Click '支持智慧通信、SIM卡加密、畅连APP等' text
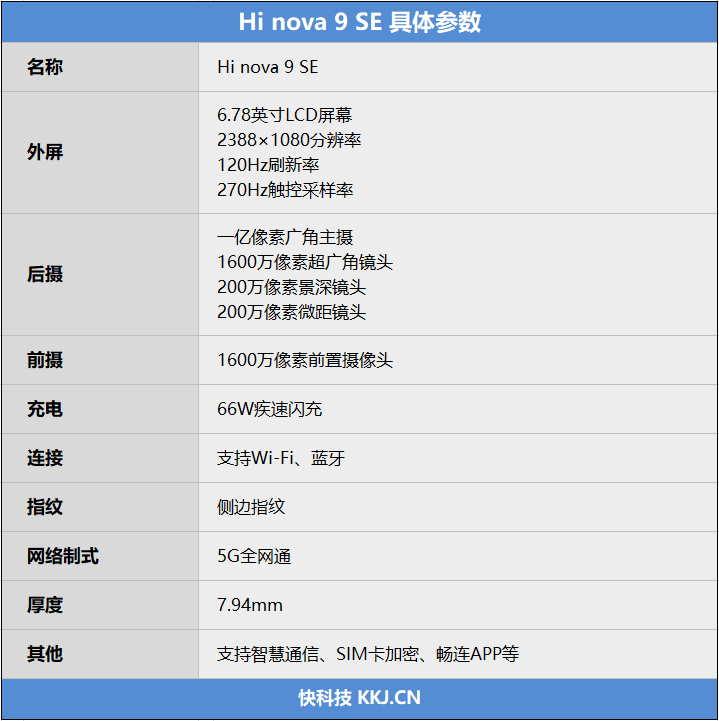The width and height of the screenshot is (719, 721). coord(368,654)
